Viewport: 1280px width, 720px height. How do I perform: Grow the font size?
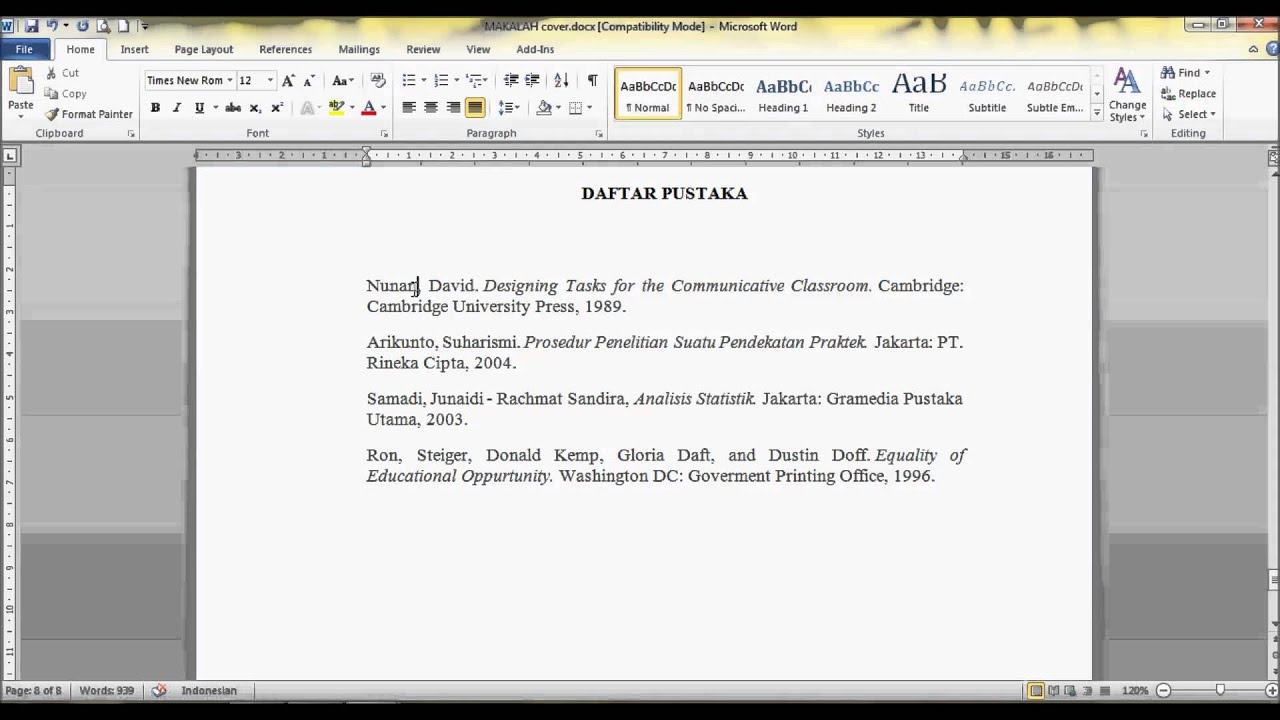tap(288, 81)
